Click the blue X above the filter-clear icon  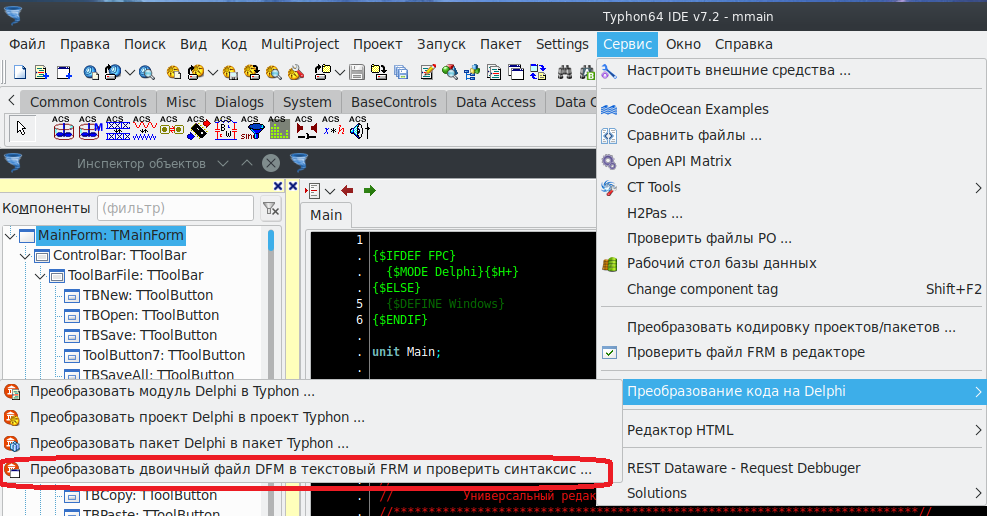click(278, 186)
